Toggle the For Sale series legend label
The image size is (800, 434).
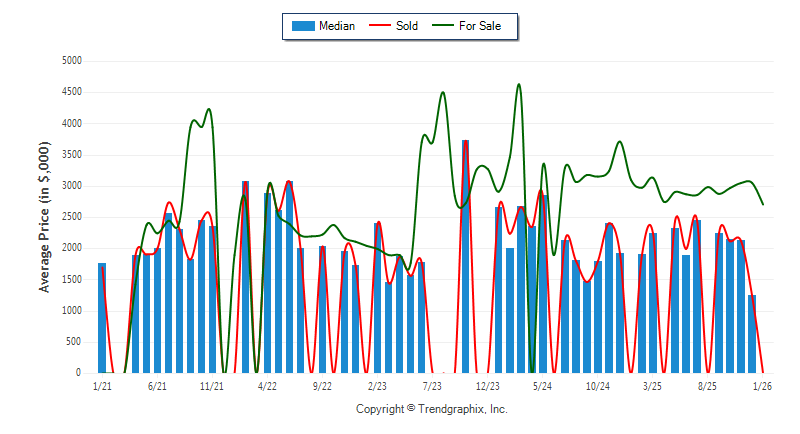pyautogui.click(x=480, y=26)
